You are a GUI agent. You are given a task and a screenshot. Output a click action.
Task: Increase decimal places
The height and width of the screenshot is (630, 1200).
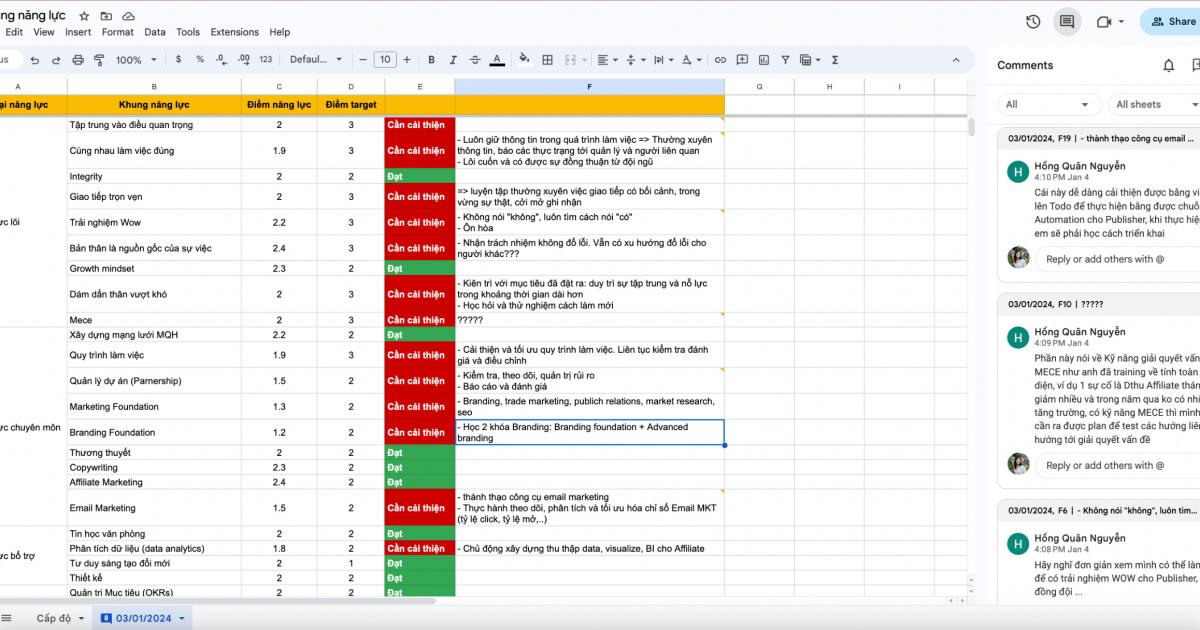[243, 60]
